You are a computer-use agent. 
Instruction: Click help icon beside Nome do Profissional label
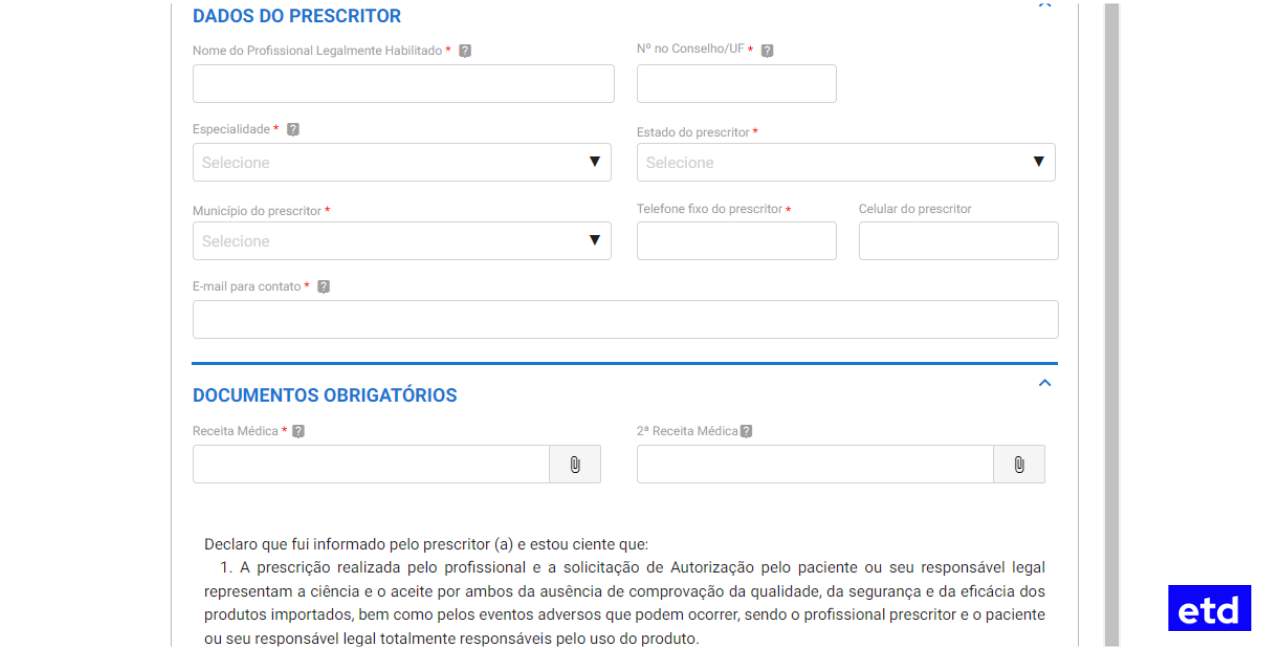pyautogui.click(x=465, y=51)
